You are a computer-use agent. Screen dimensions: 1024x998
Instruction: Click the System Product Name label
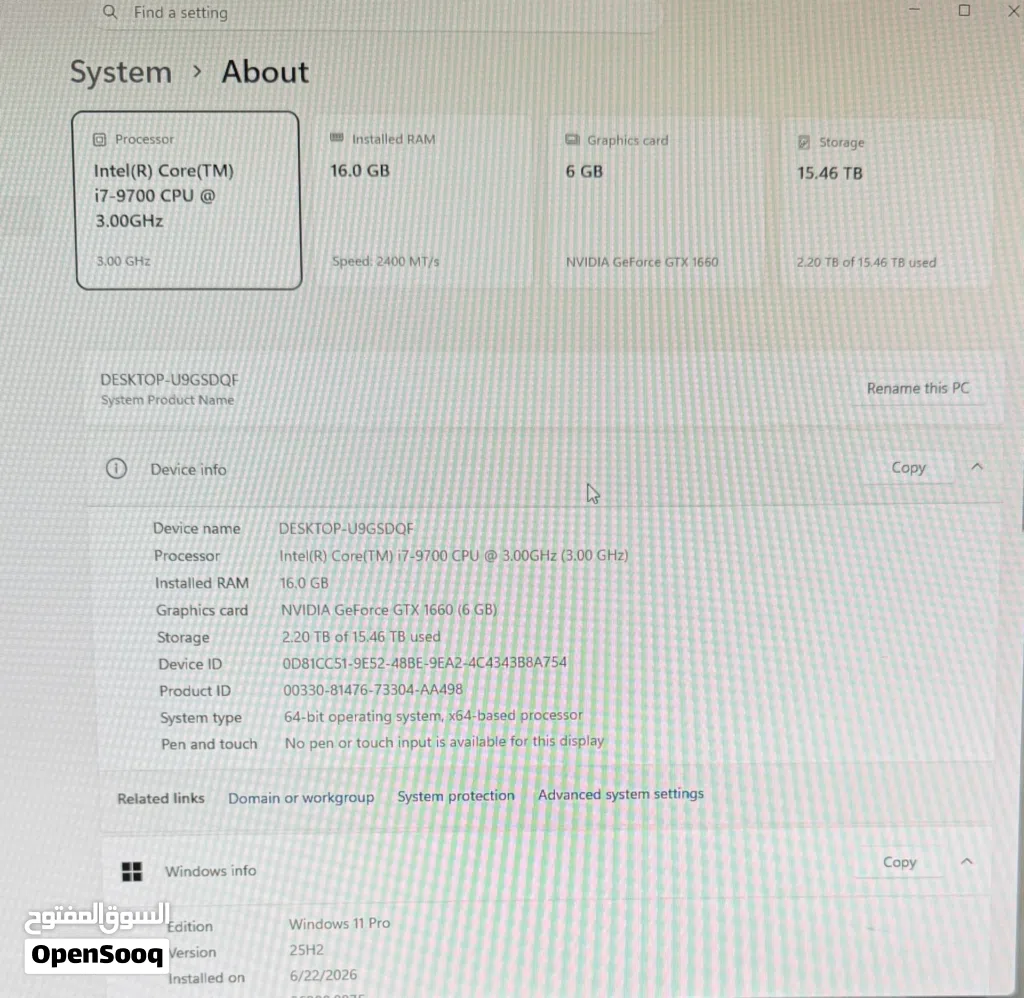click(168, 400)
